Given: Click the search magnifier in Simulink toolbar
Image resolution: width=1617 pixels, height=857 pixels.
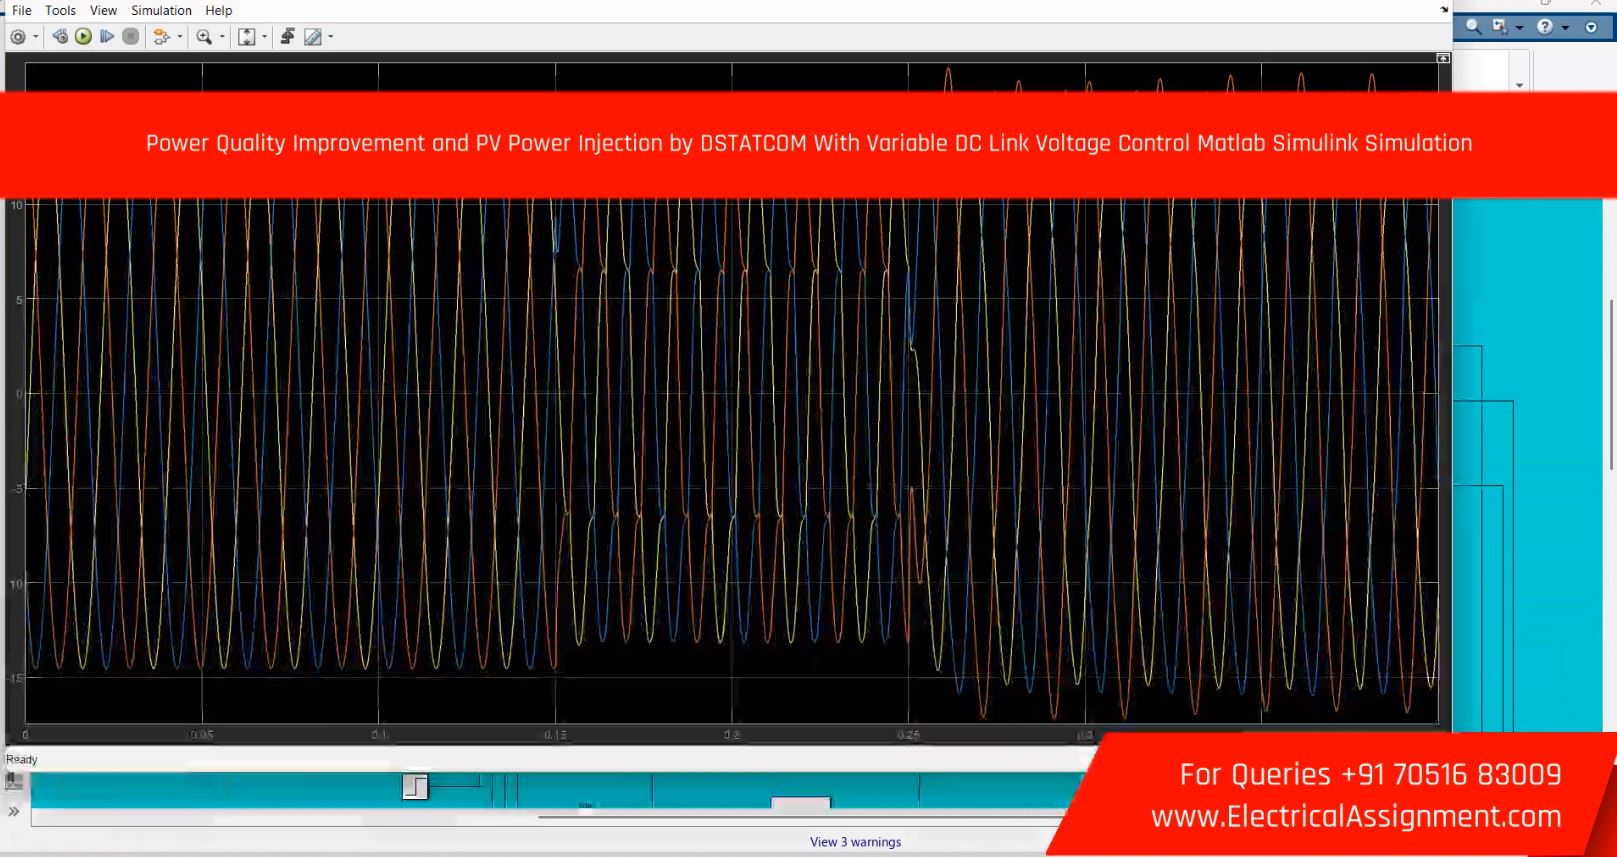Looking at the screenshot, I should [x=1473, y=27].
